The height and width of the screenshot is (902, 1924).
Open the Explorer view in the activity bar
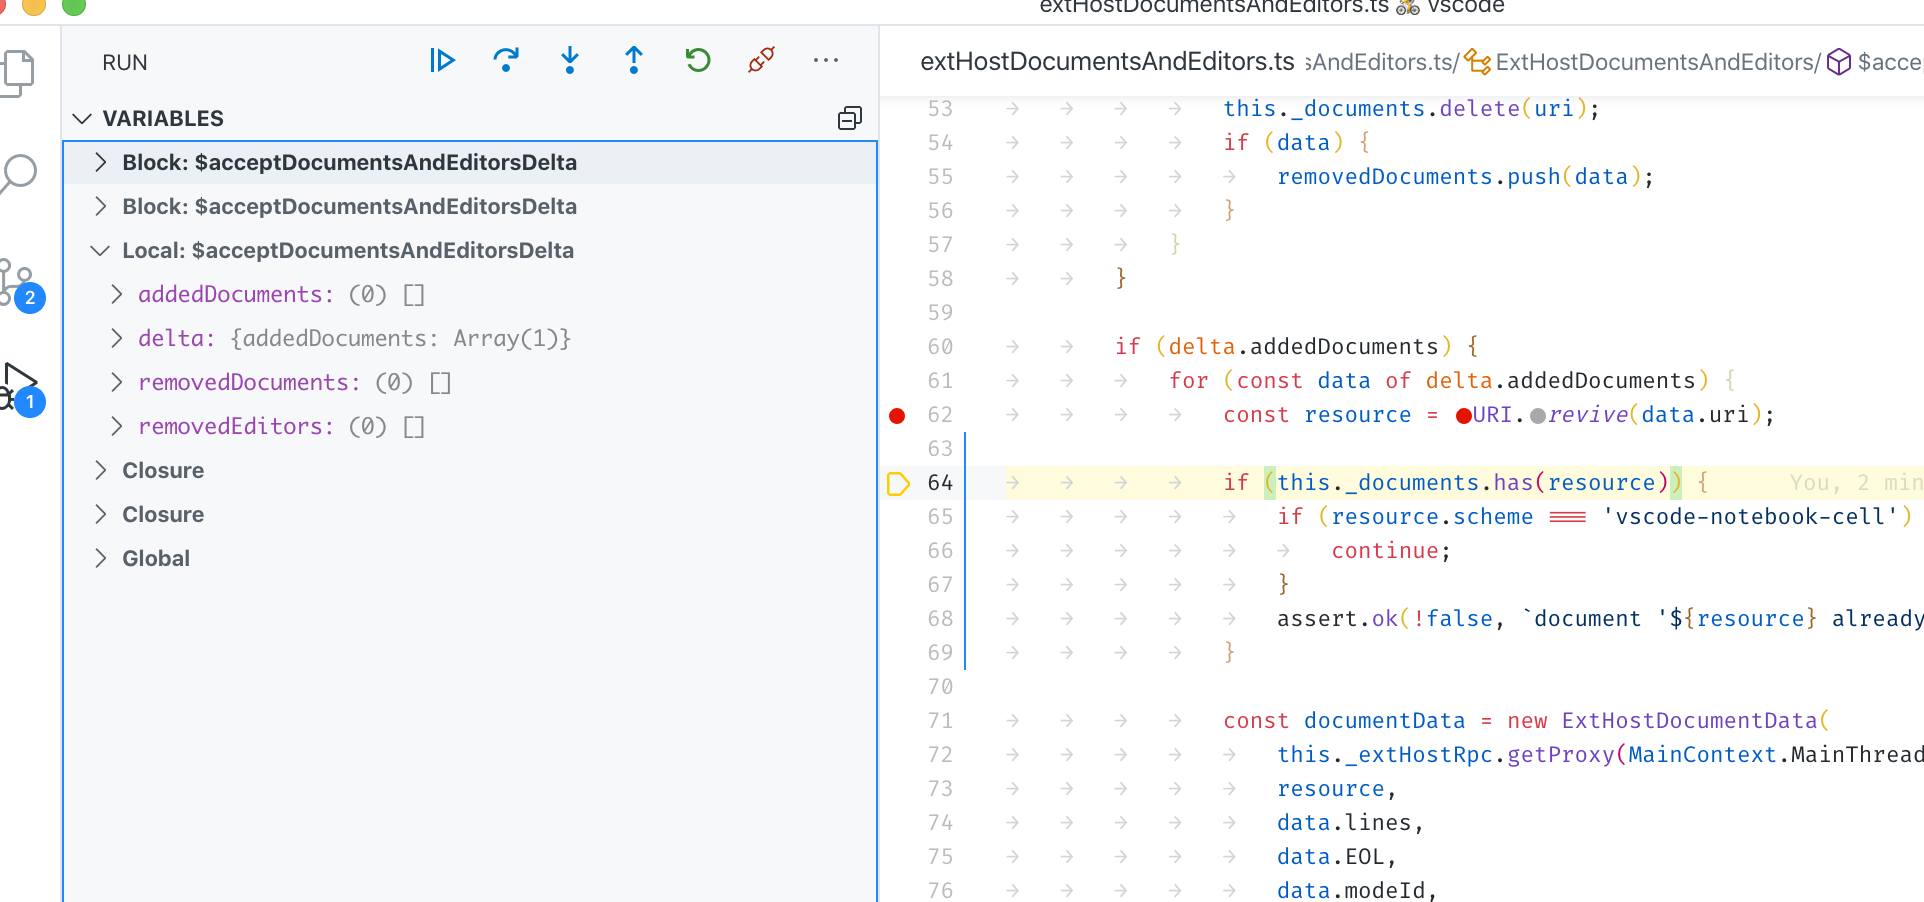pyautogui.click(x=17, y=74)
